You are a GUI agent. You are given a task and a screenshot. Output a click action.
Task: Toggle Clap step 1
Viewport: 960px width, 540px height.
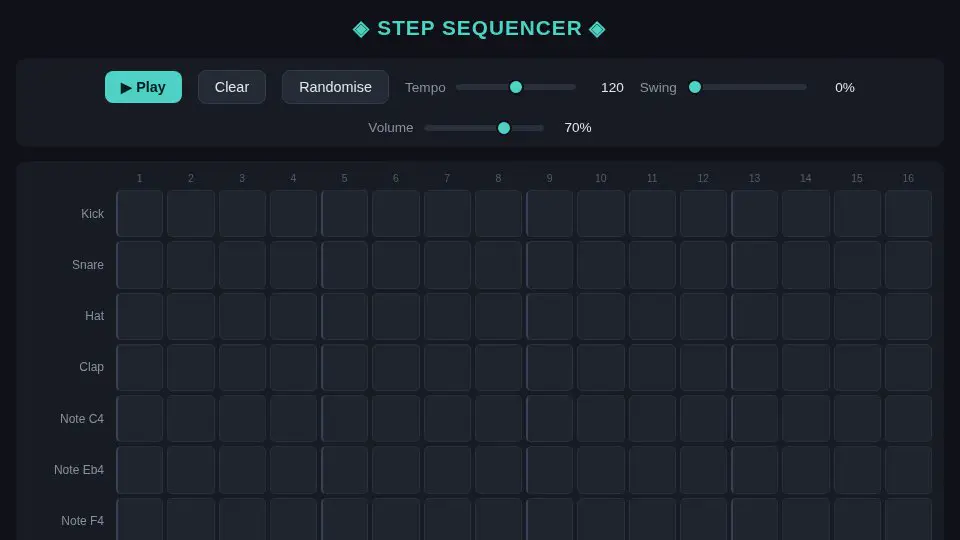point(140,367)
